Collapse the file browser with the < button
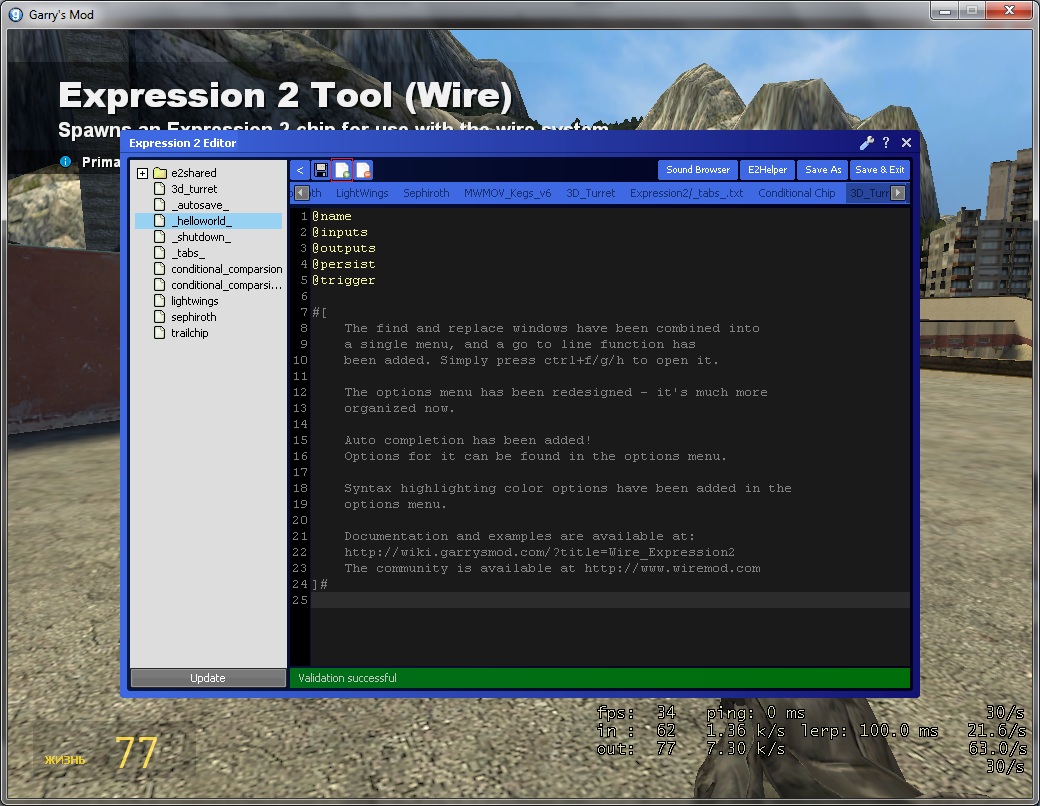1040x806 pixels. (x=300, y=170)
